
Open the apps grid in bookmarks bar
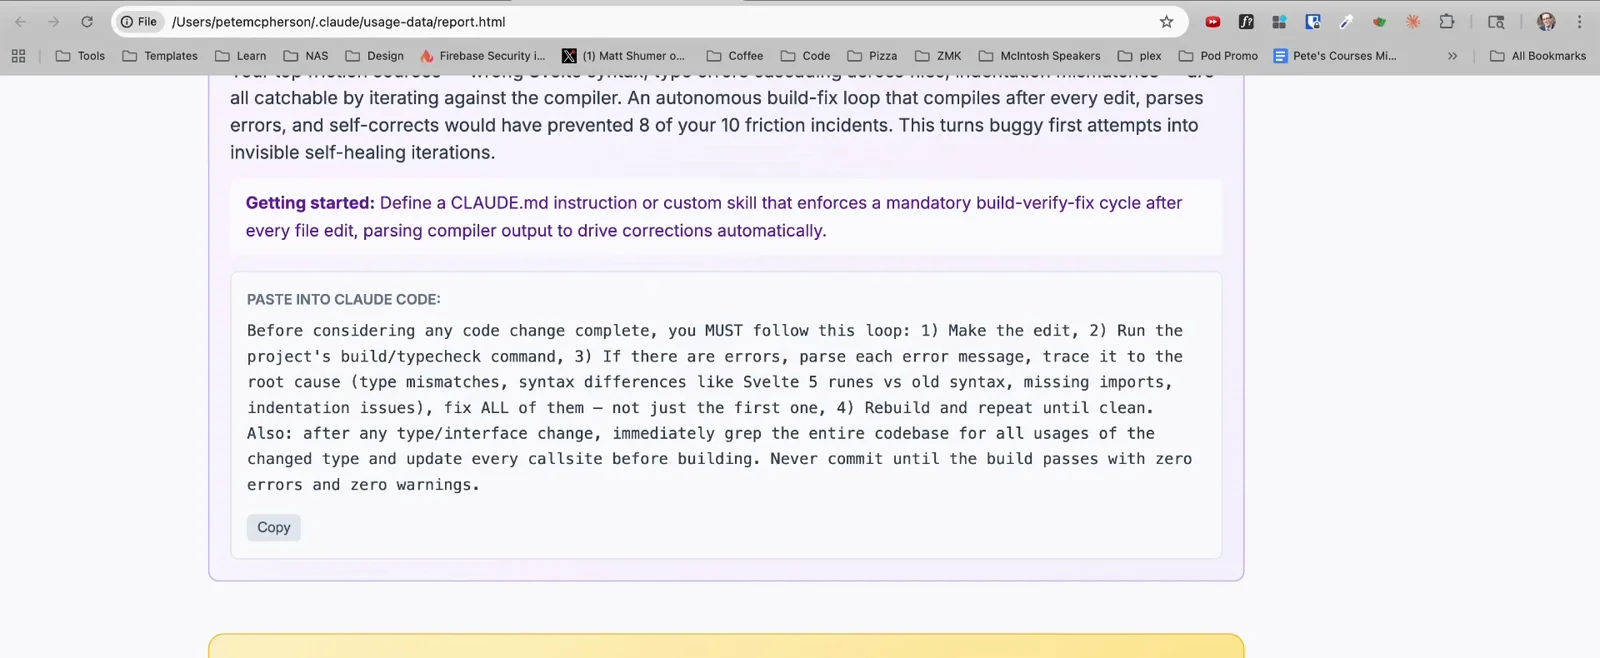18,56
